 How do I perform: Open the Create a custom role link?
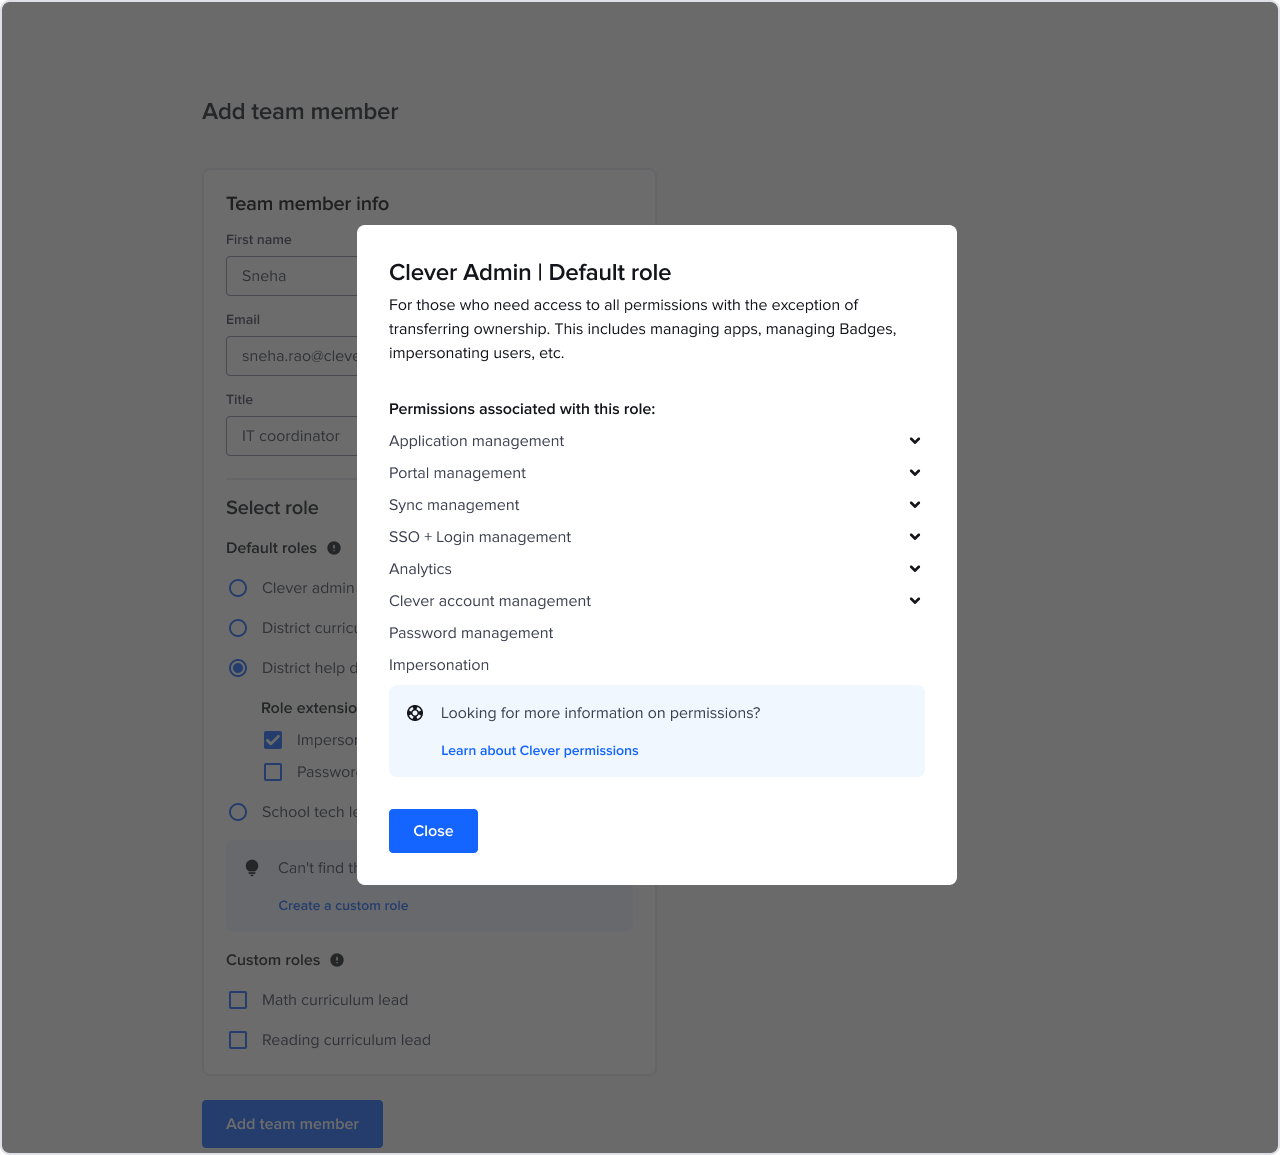pos(343,906)
